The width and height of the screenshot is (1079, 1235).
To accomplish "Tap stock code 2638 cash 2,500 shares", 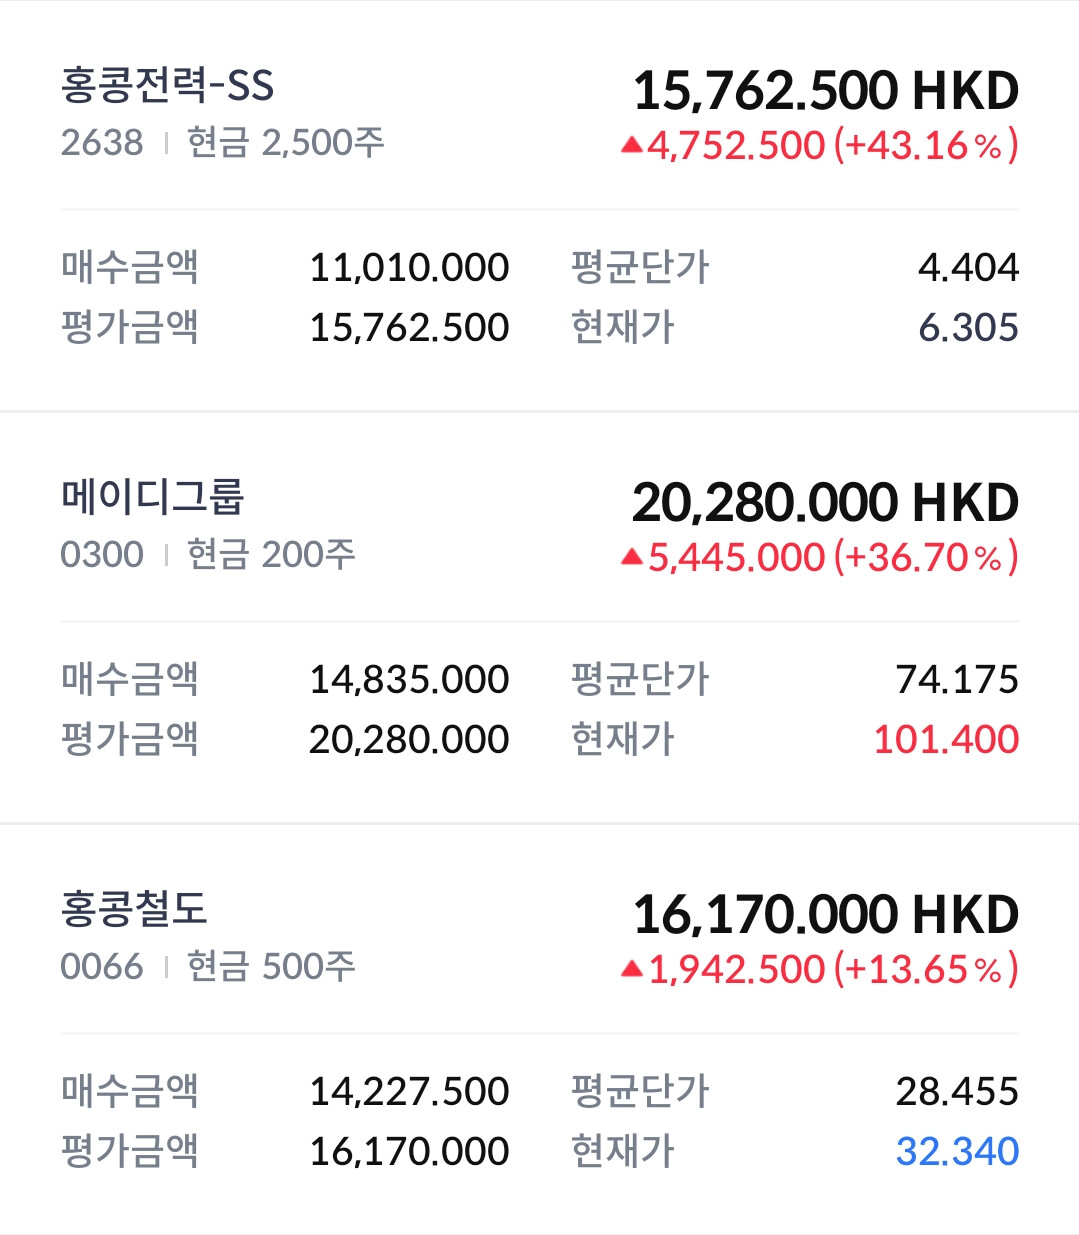I will pyautogui.click(x=222, y=142).
